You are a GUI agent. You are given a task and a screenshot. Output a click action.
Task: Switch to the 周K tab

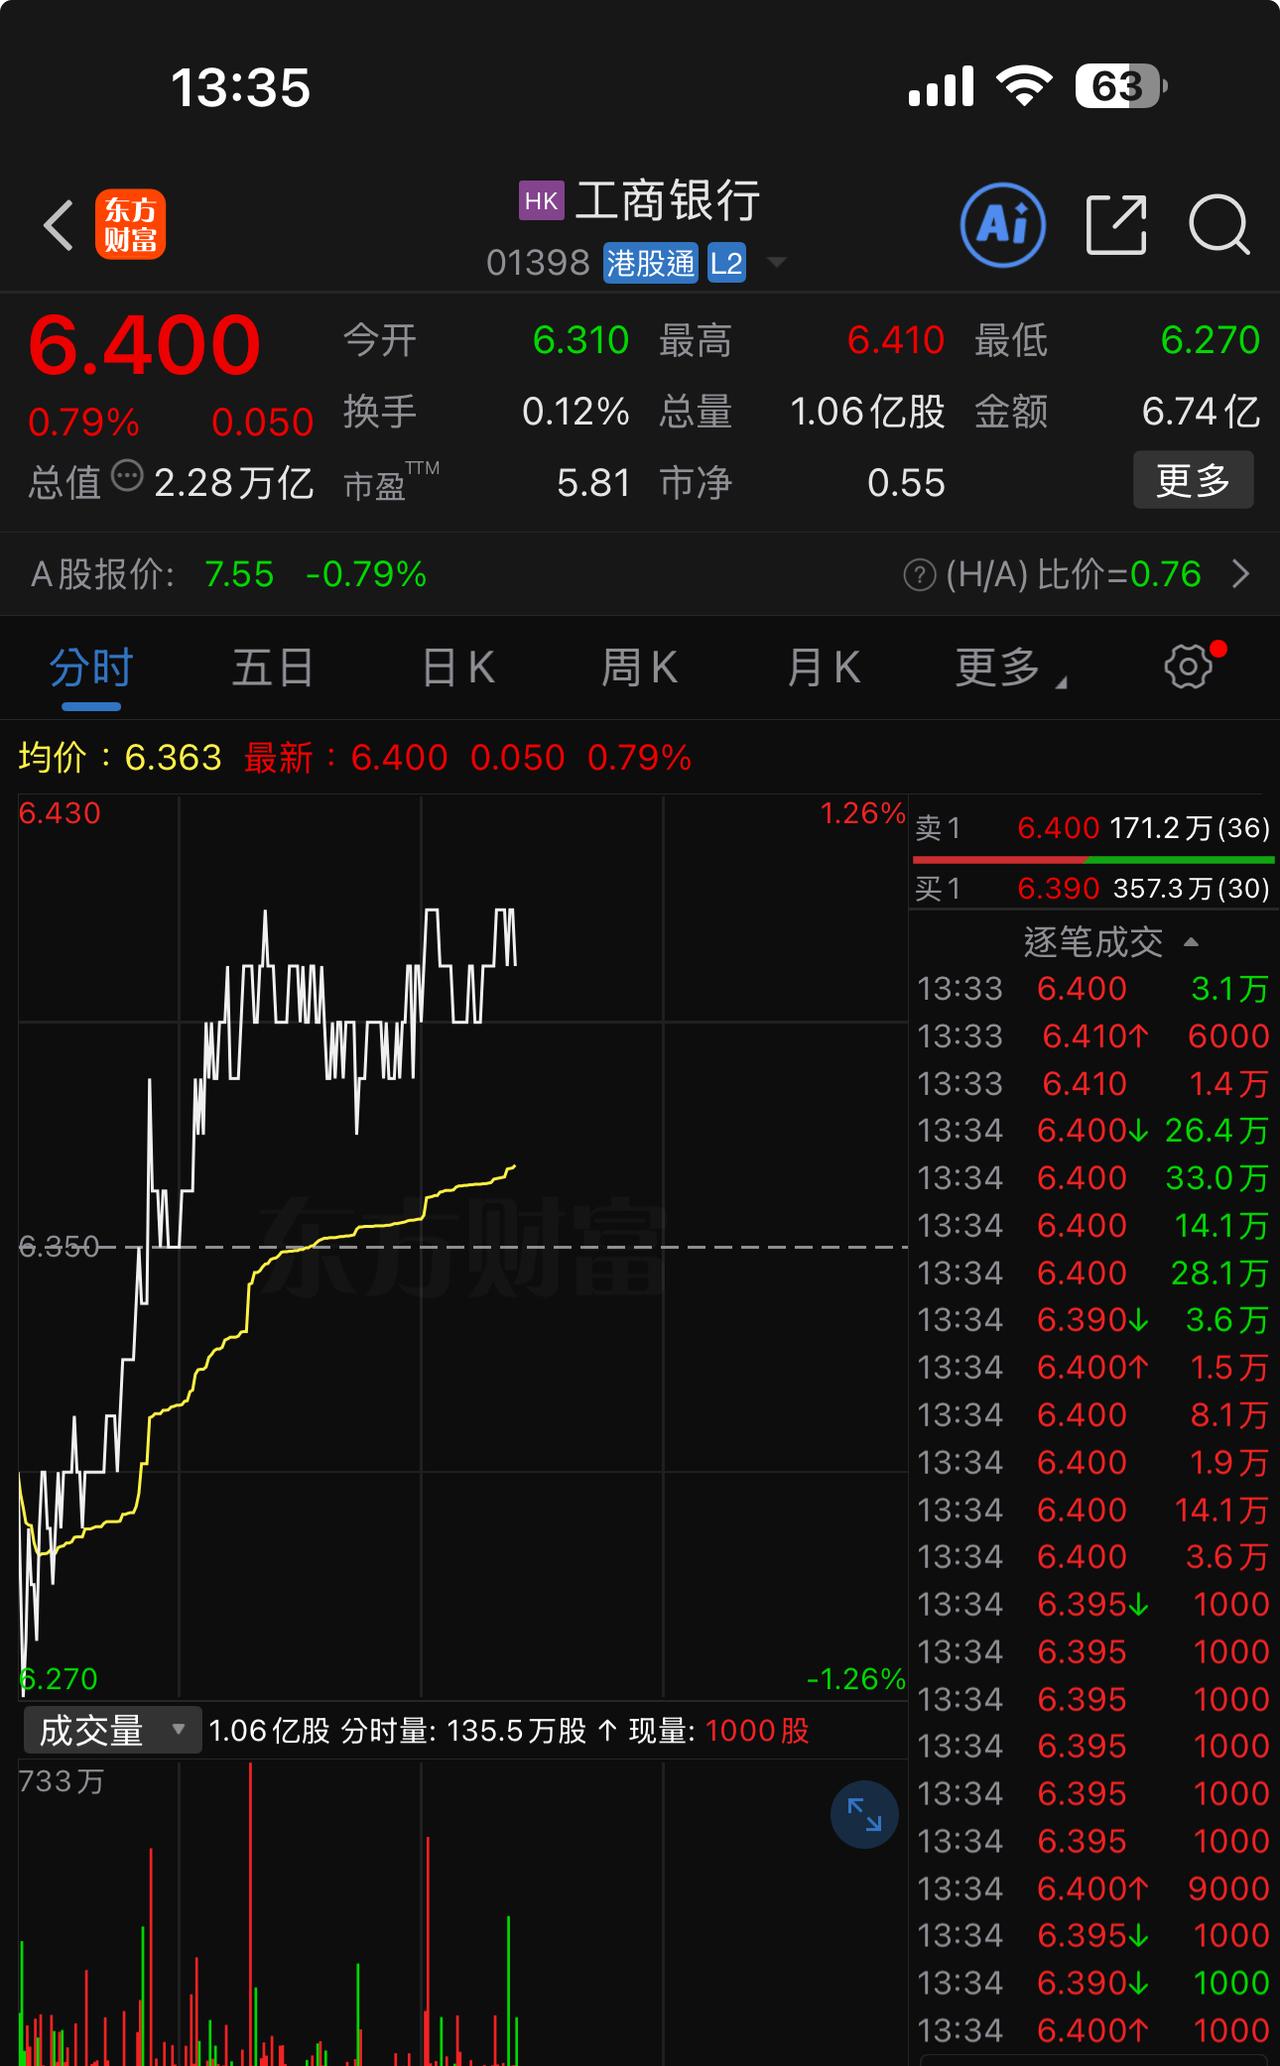pos(639,667)
